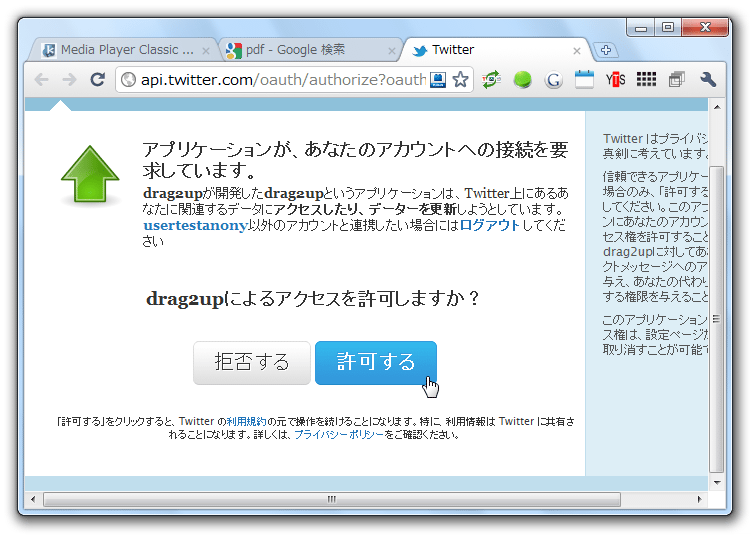Image resolution: width=755 pixels, height=538 pixels.
Task: Click the site info globe icon
Action: pos(128,79)
